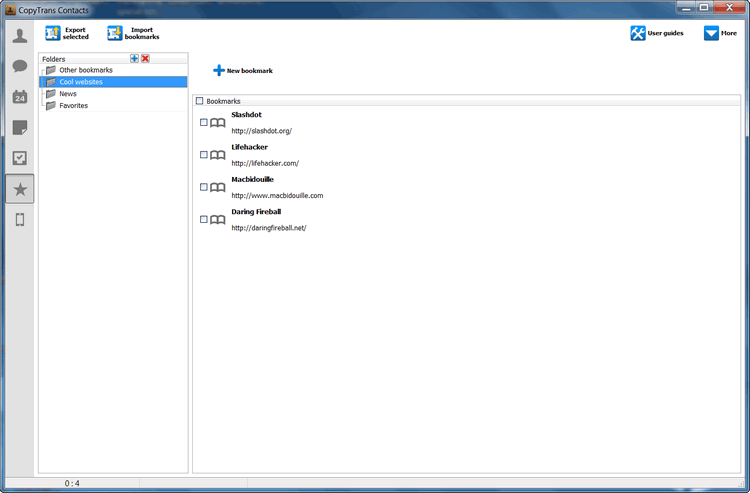This screenshot has height=493, width=750.
Task: Click the News folder icon
Action: (51, 94)
